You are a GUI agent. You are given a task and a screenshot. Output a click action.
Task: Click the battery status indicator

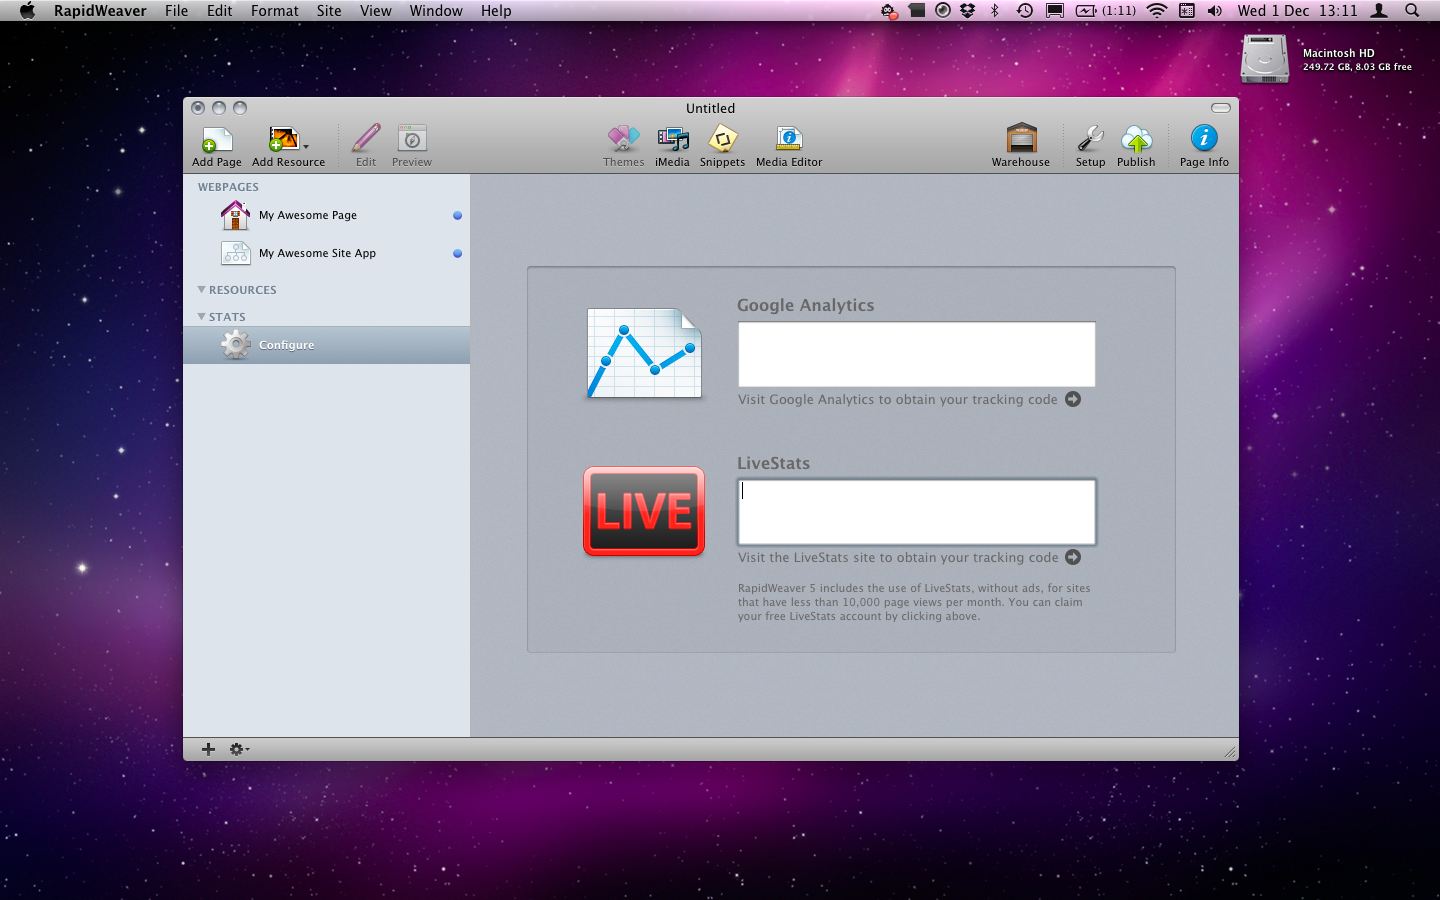coord(1105,11)
